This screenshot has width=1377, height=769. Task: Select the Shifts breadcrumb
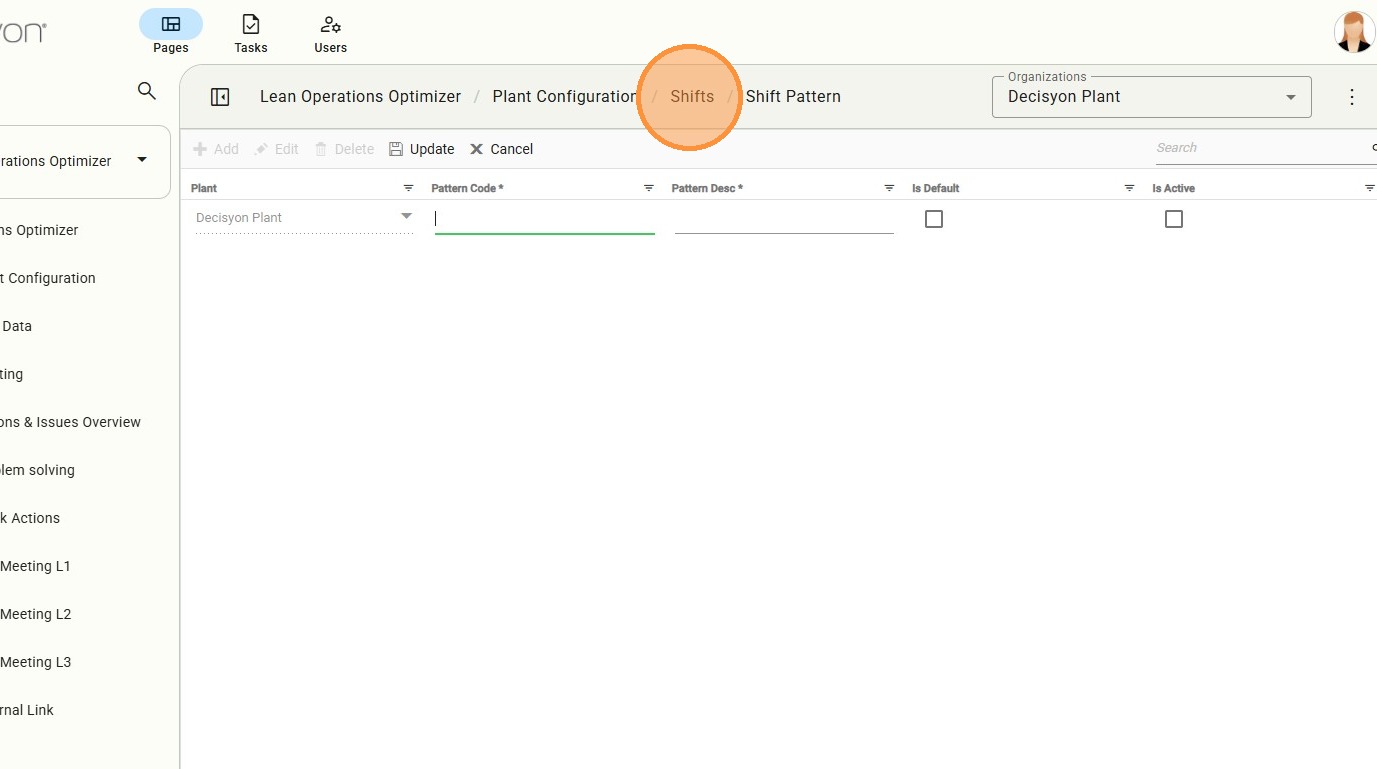tap(692, 97)
